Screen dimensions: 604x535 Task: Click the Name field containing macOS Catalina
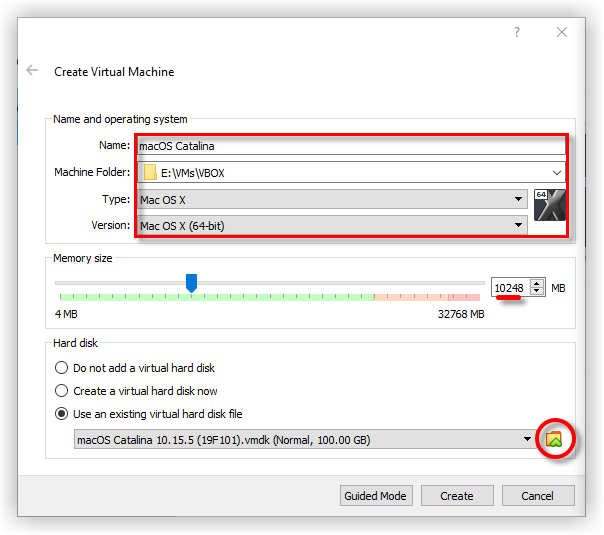point(350,146)
